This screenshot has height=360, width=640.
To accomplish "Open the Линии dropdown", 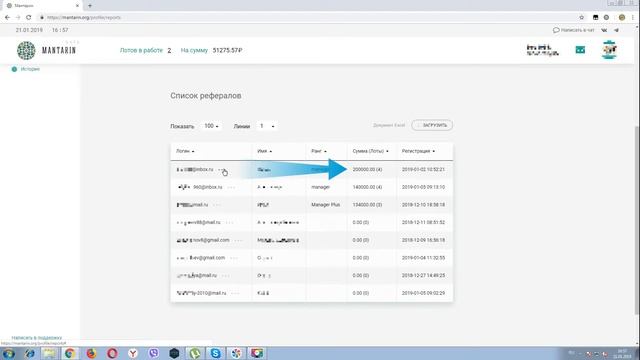I will click(267, 126).
